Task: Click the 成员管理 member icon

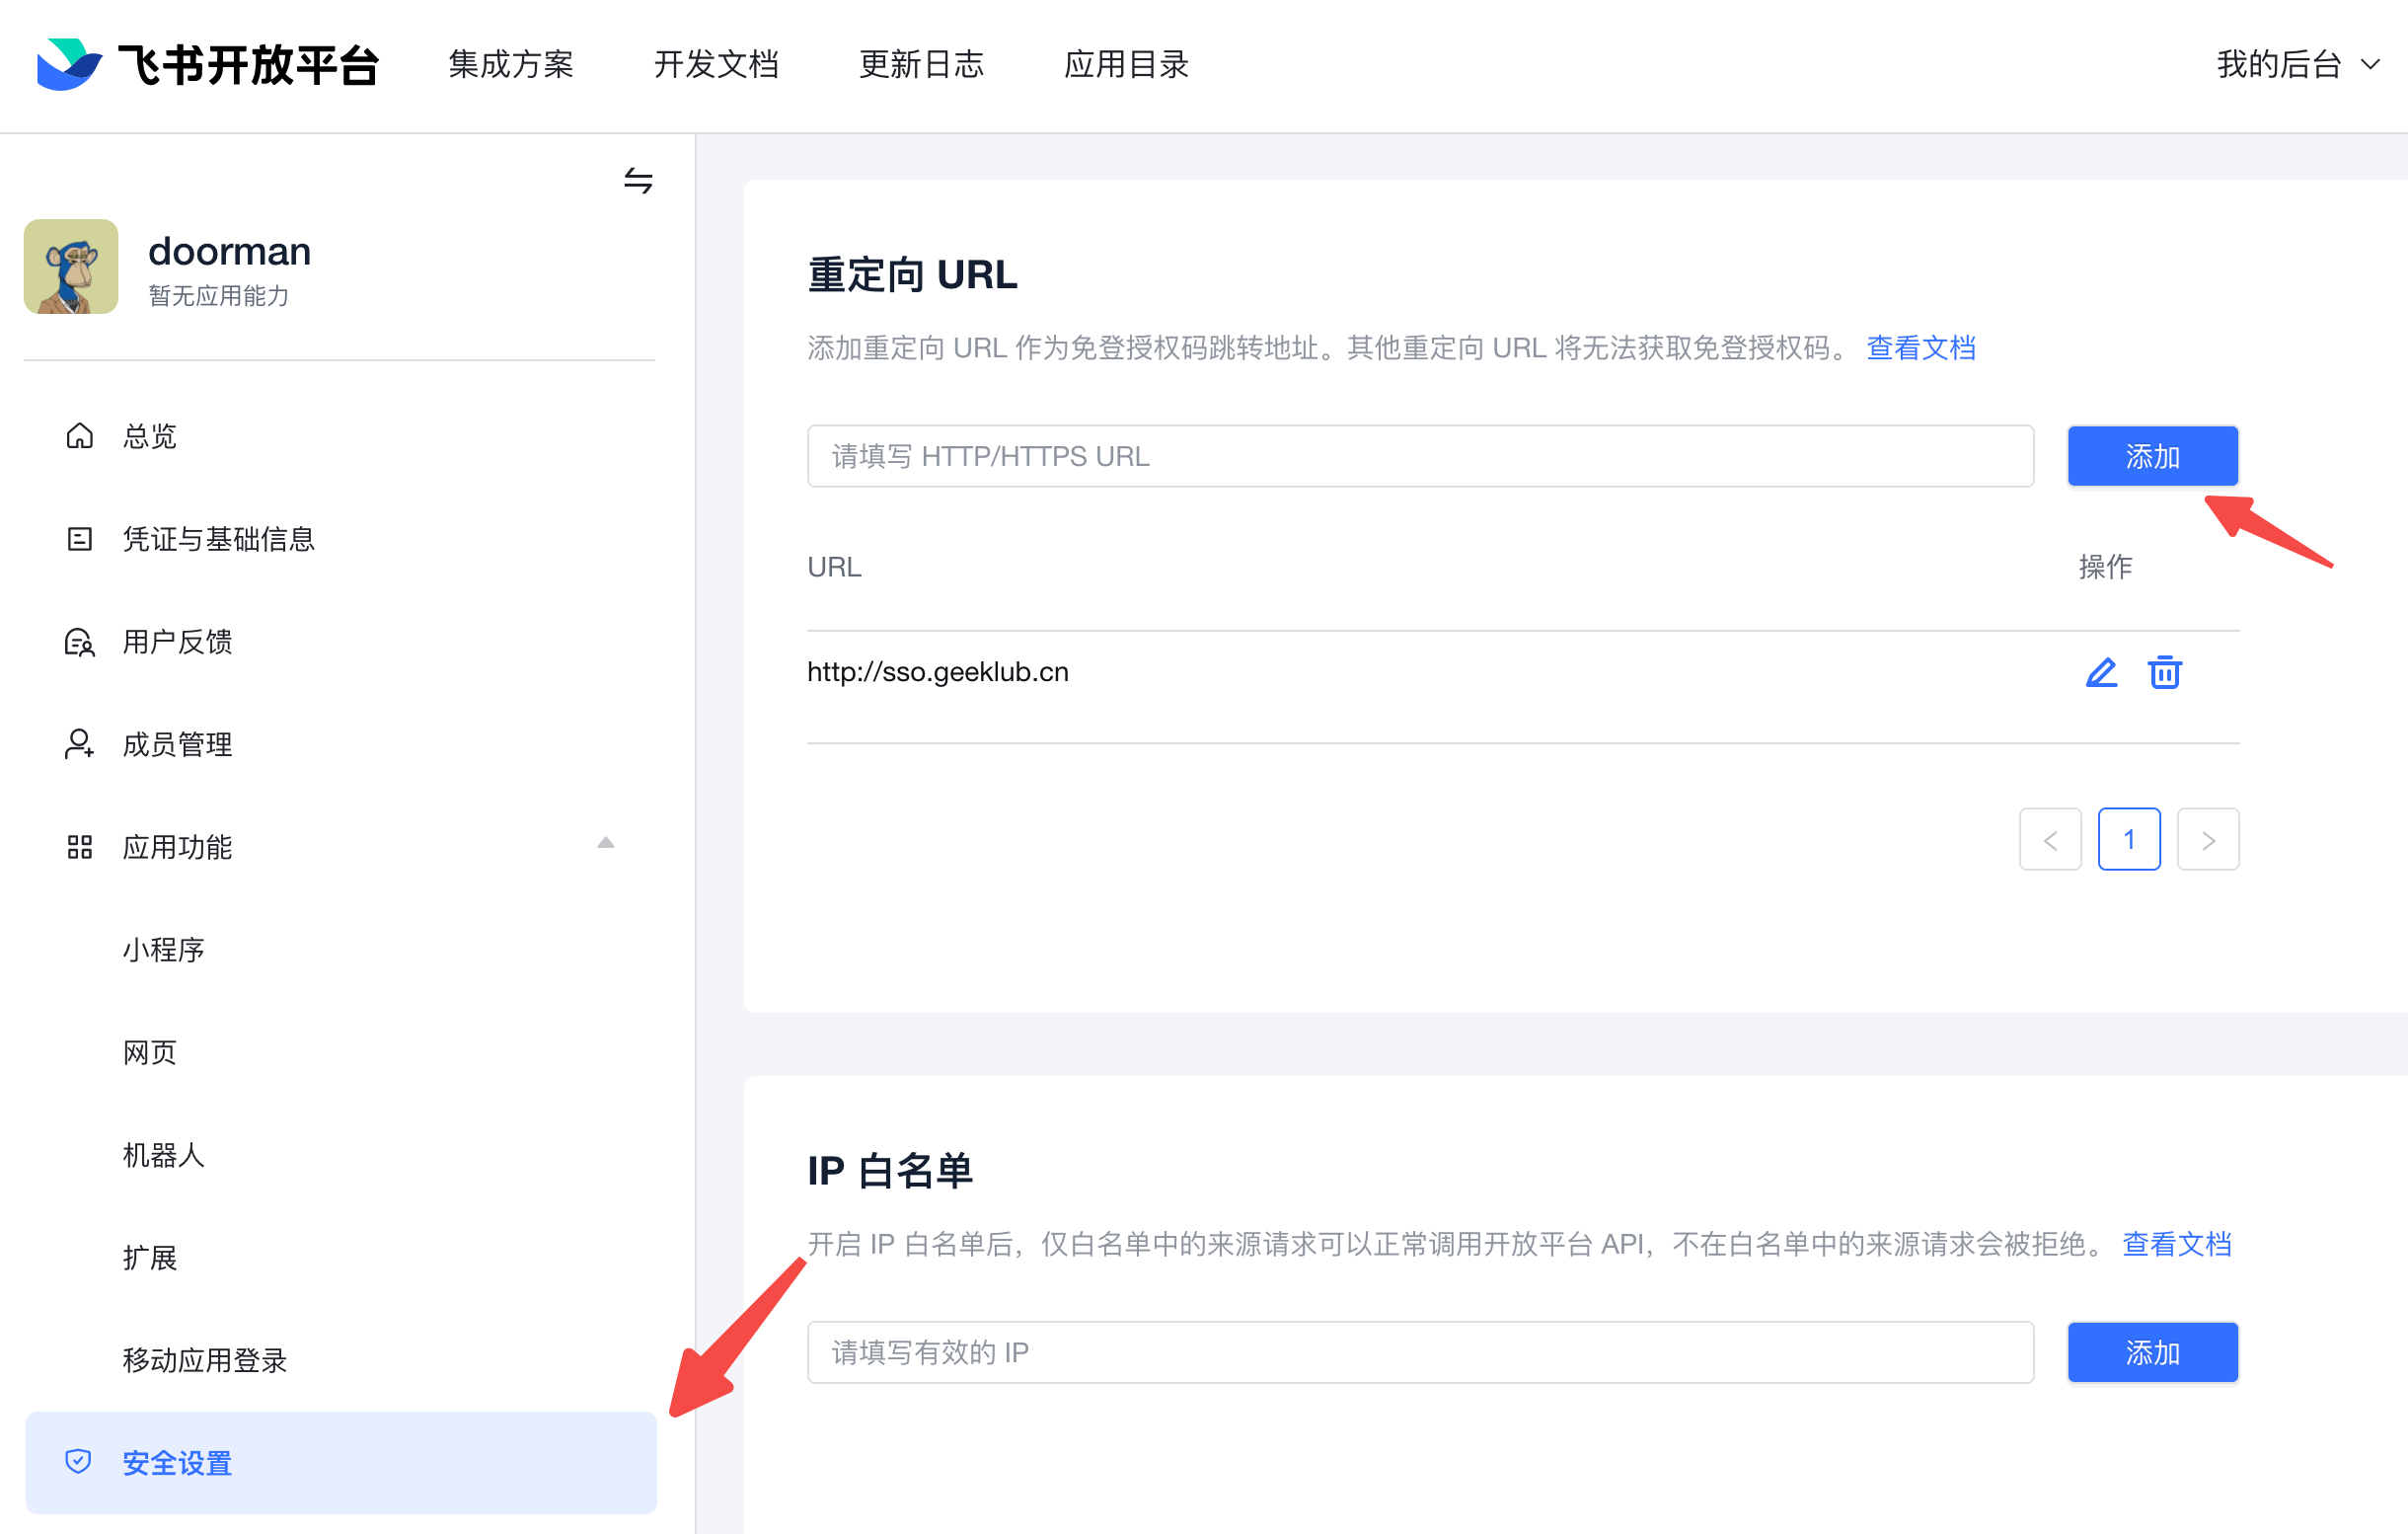Action: 79,744
